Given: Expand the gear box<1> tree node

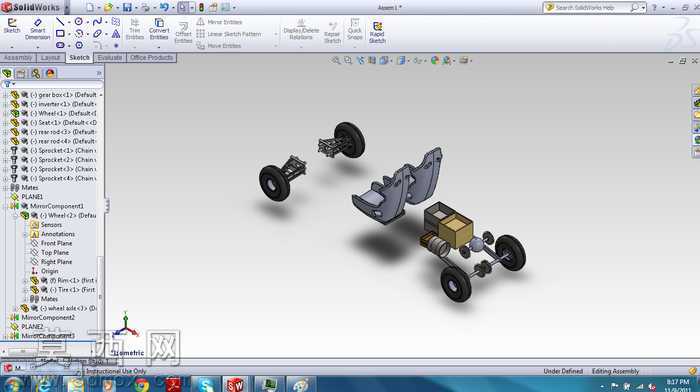Looking at the screenshot, I should click(x=6, y=95).
